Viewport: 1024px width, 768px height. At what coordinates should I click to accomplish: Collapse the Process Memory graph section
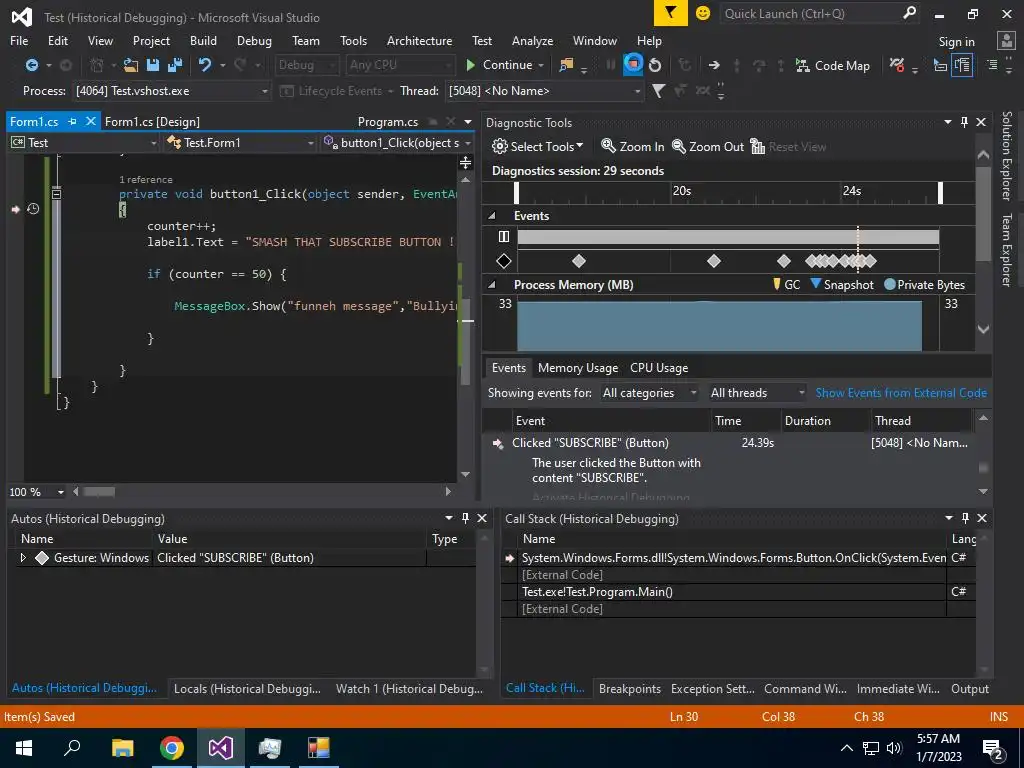(492, 285)
